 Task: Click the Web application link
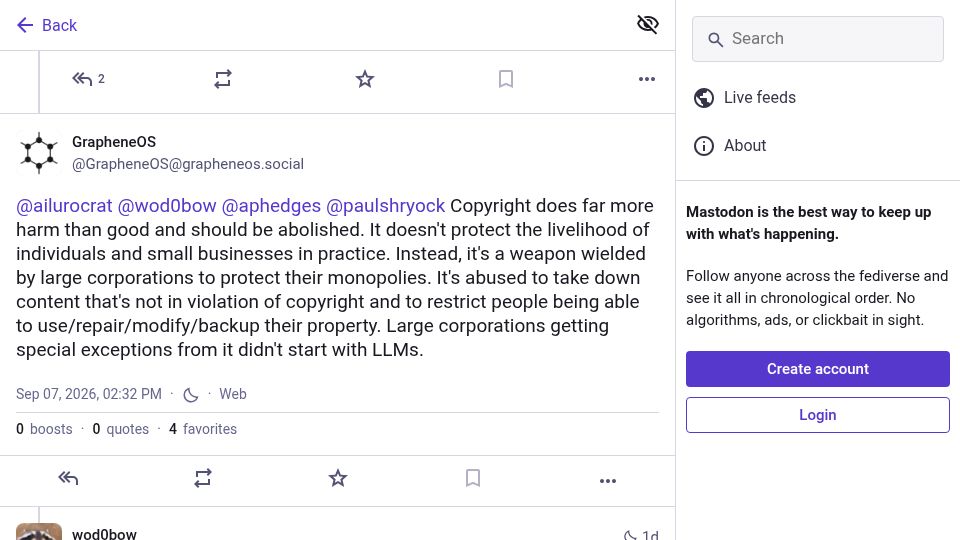233,394
